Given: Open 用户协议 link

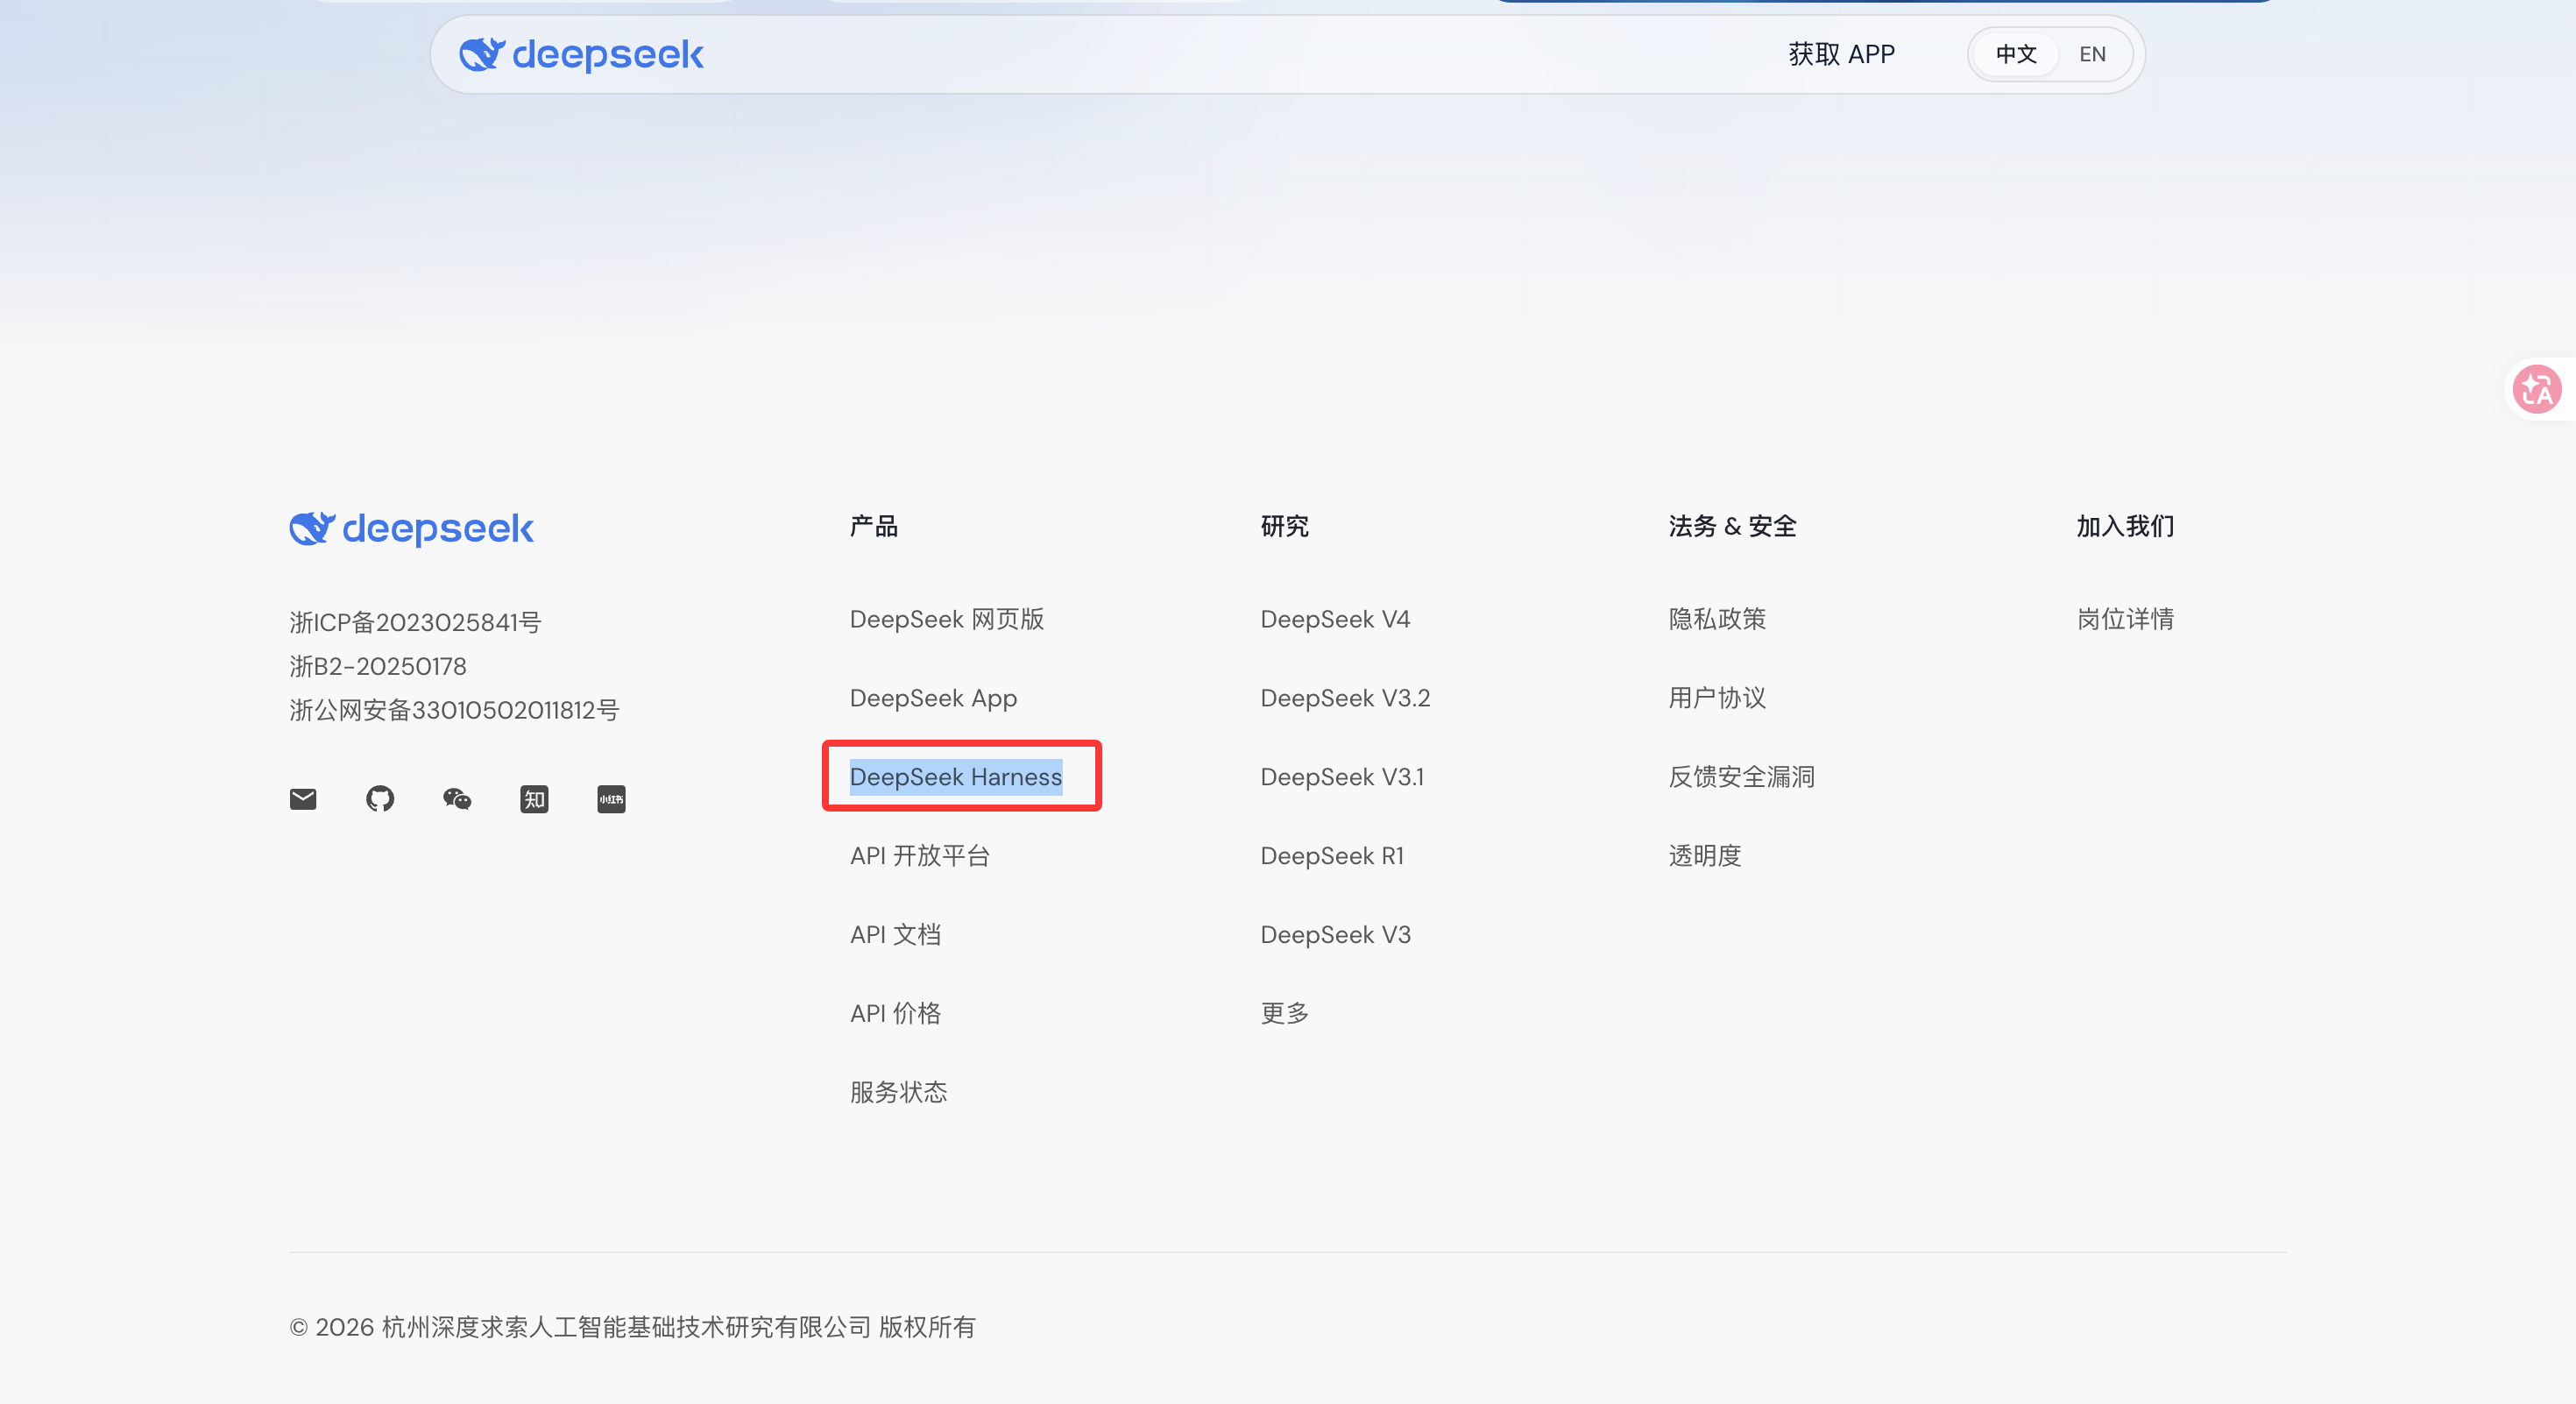Looking at the screenshot, I should point(1717,698).
